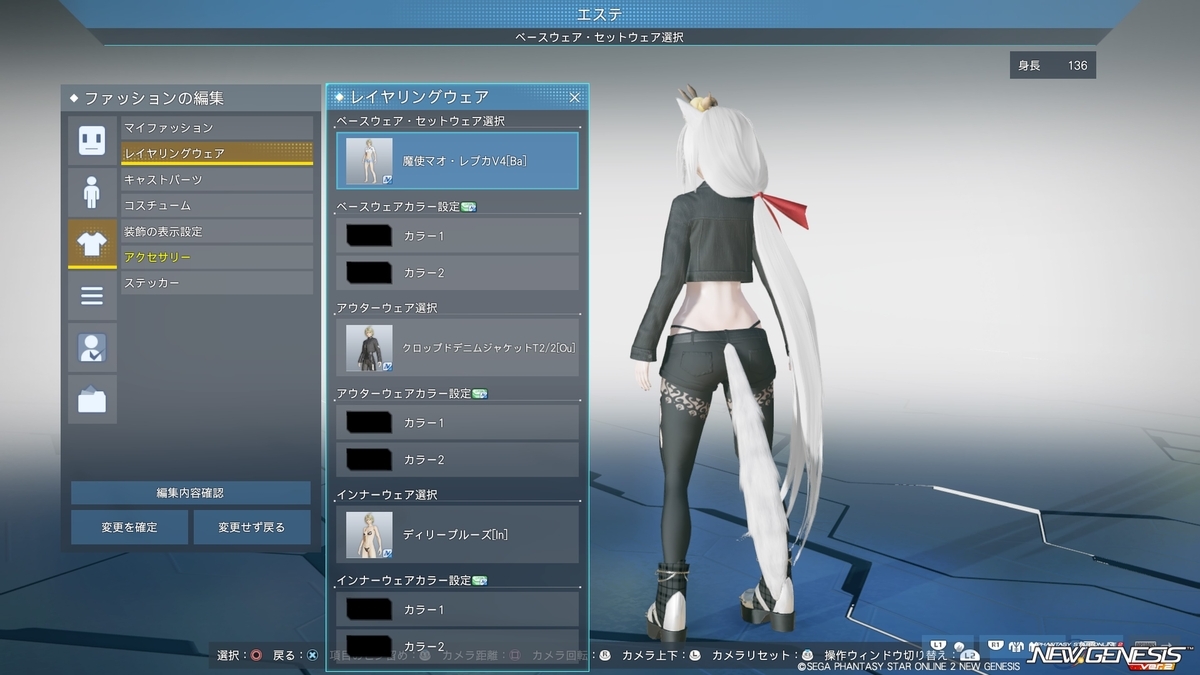Open the three-lines list category icon

point(92,296)
